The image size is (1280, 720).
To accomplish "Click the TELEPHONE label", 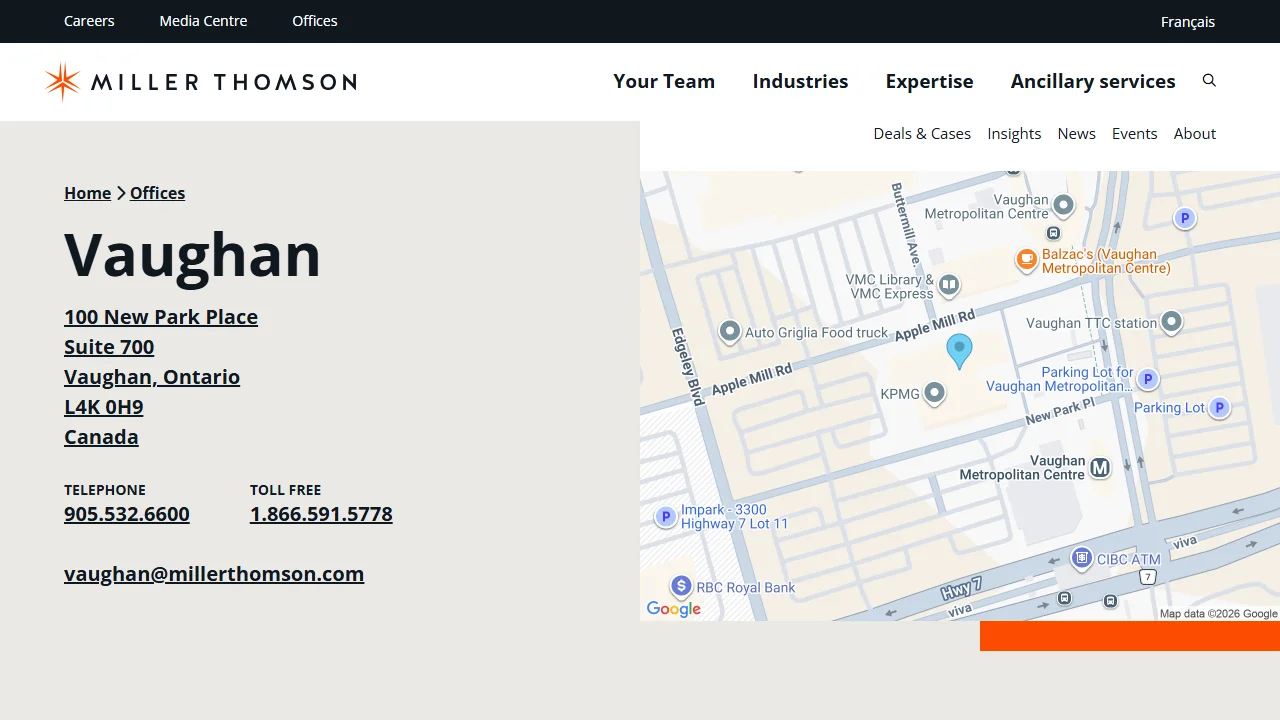I will click(105, 490).
